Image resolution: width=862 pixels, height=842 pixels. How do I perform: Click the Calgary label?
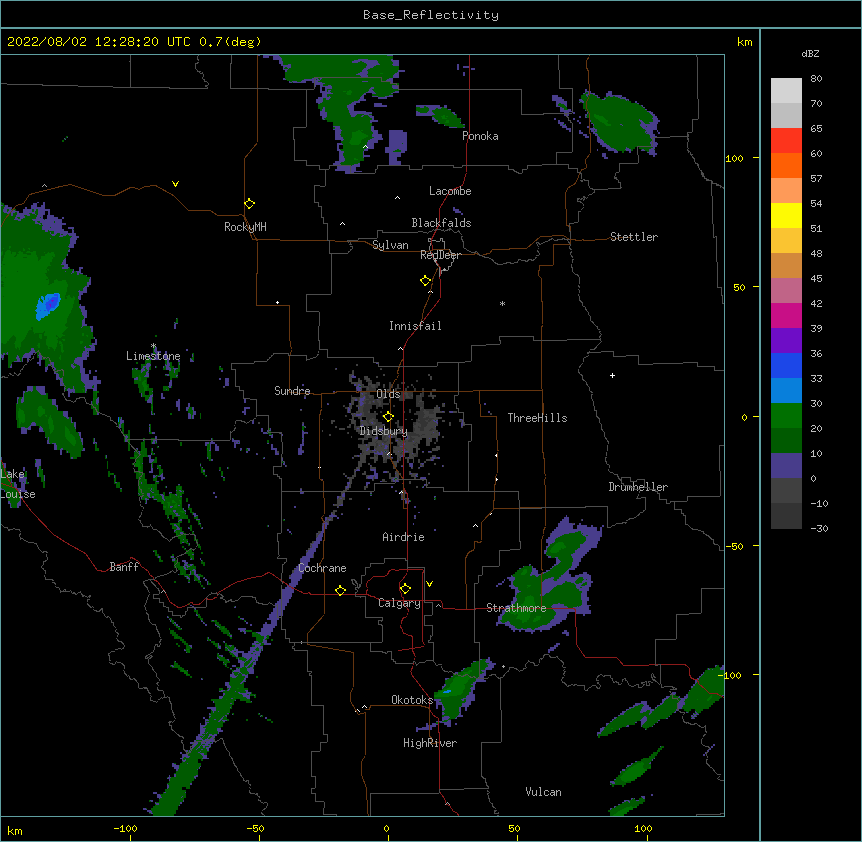[x=399, y=603]
